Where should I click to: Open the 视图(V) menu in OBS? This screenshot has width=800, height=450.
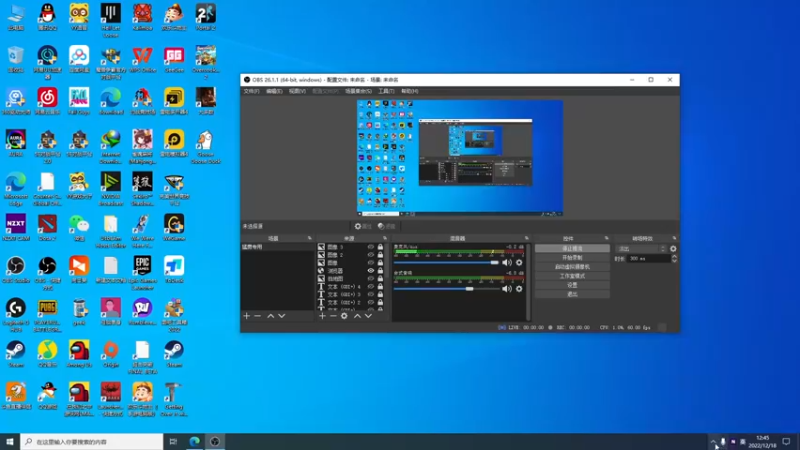pos(297,91)
